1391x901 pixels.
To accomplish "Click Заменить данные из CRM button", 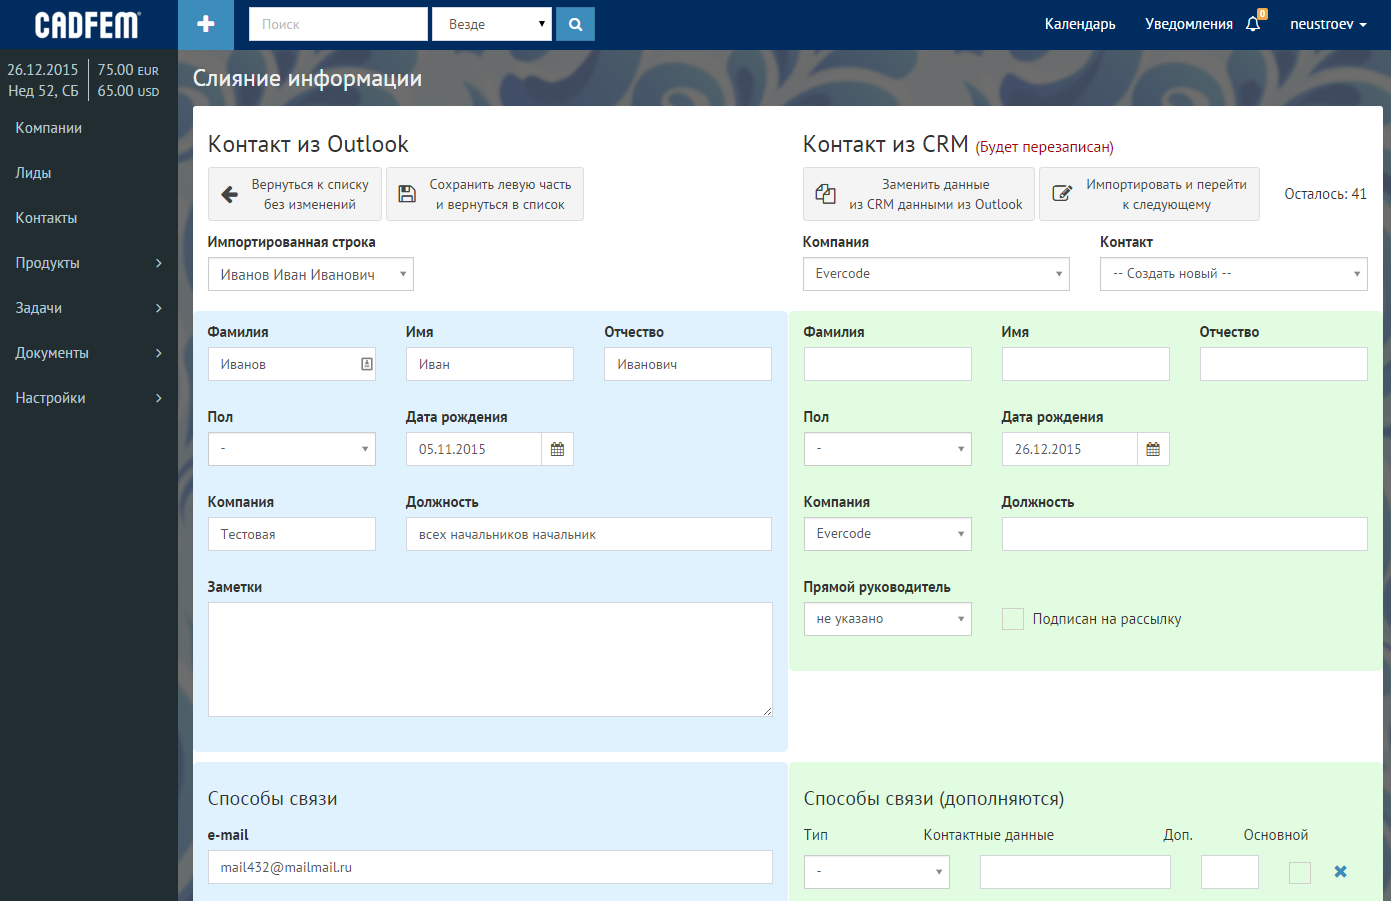I will pyautogui.click(x=918, y=194).
